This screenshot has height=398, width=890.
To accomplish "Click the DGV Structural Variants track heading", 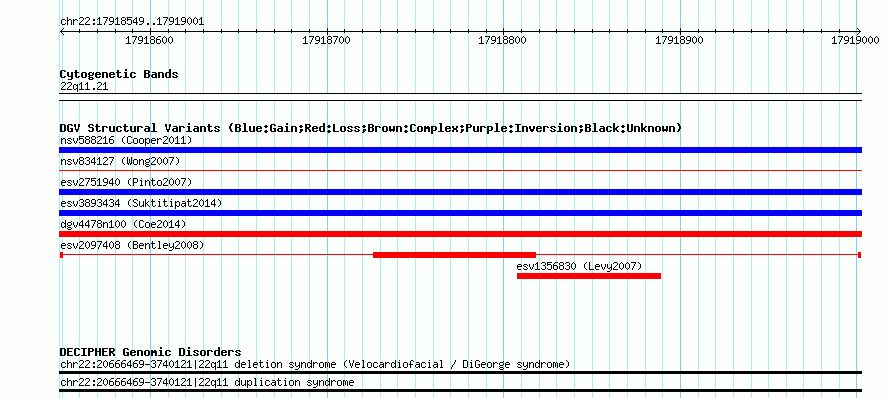I will tap(371, 128).
